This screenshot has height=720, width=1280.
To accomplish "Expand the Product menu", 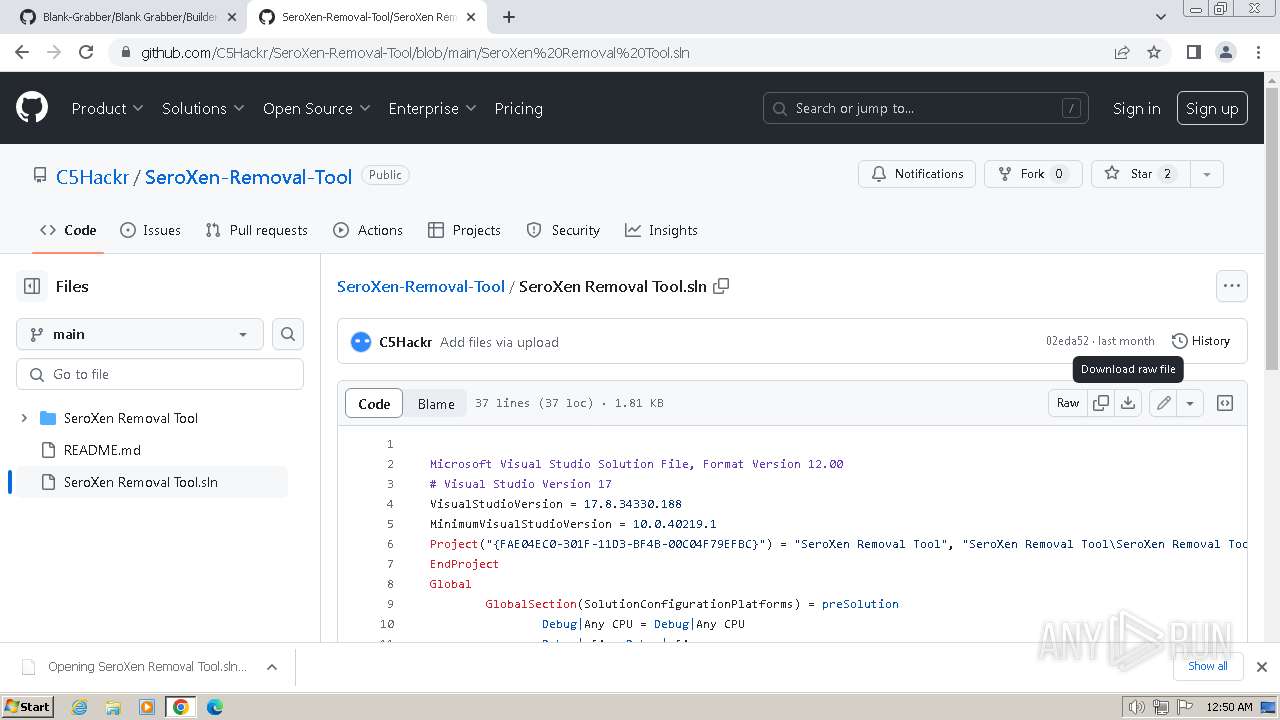I will (x=108, y=108).
